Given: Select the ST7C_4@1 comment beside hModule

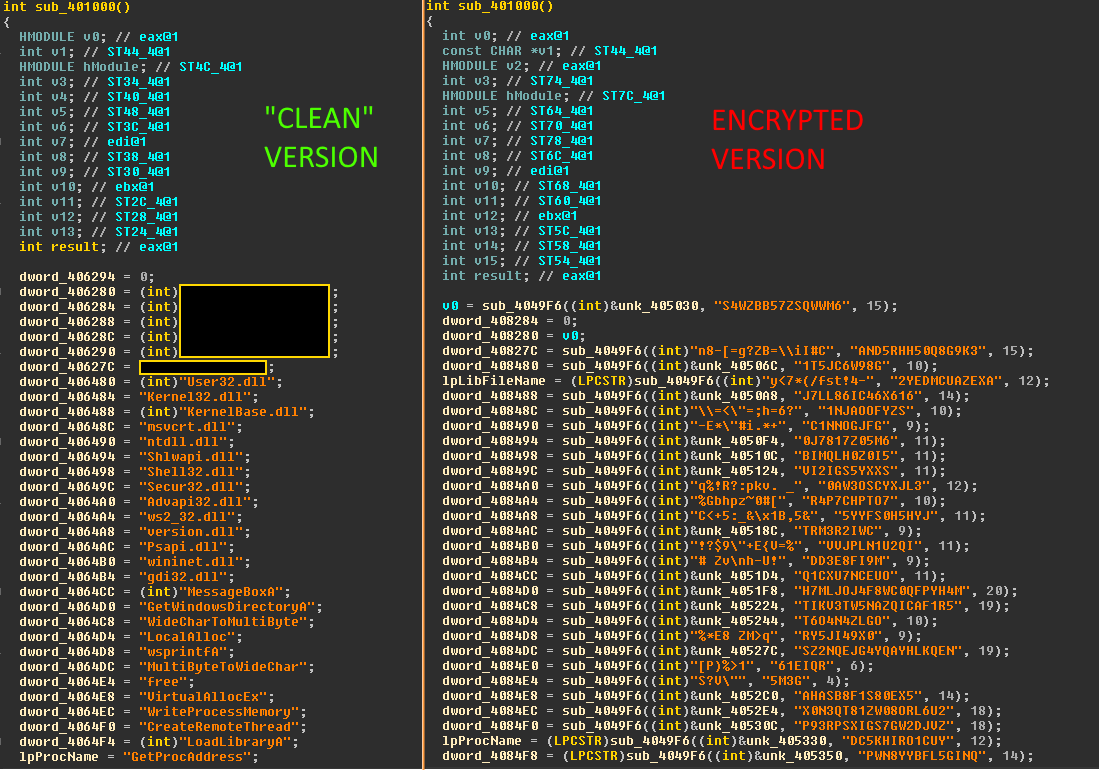Looking at the screenshot, I should pyautogui.click(x=633, y=96).
